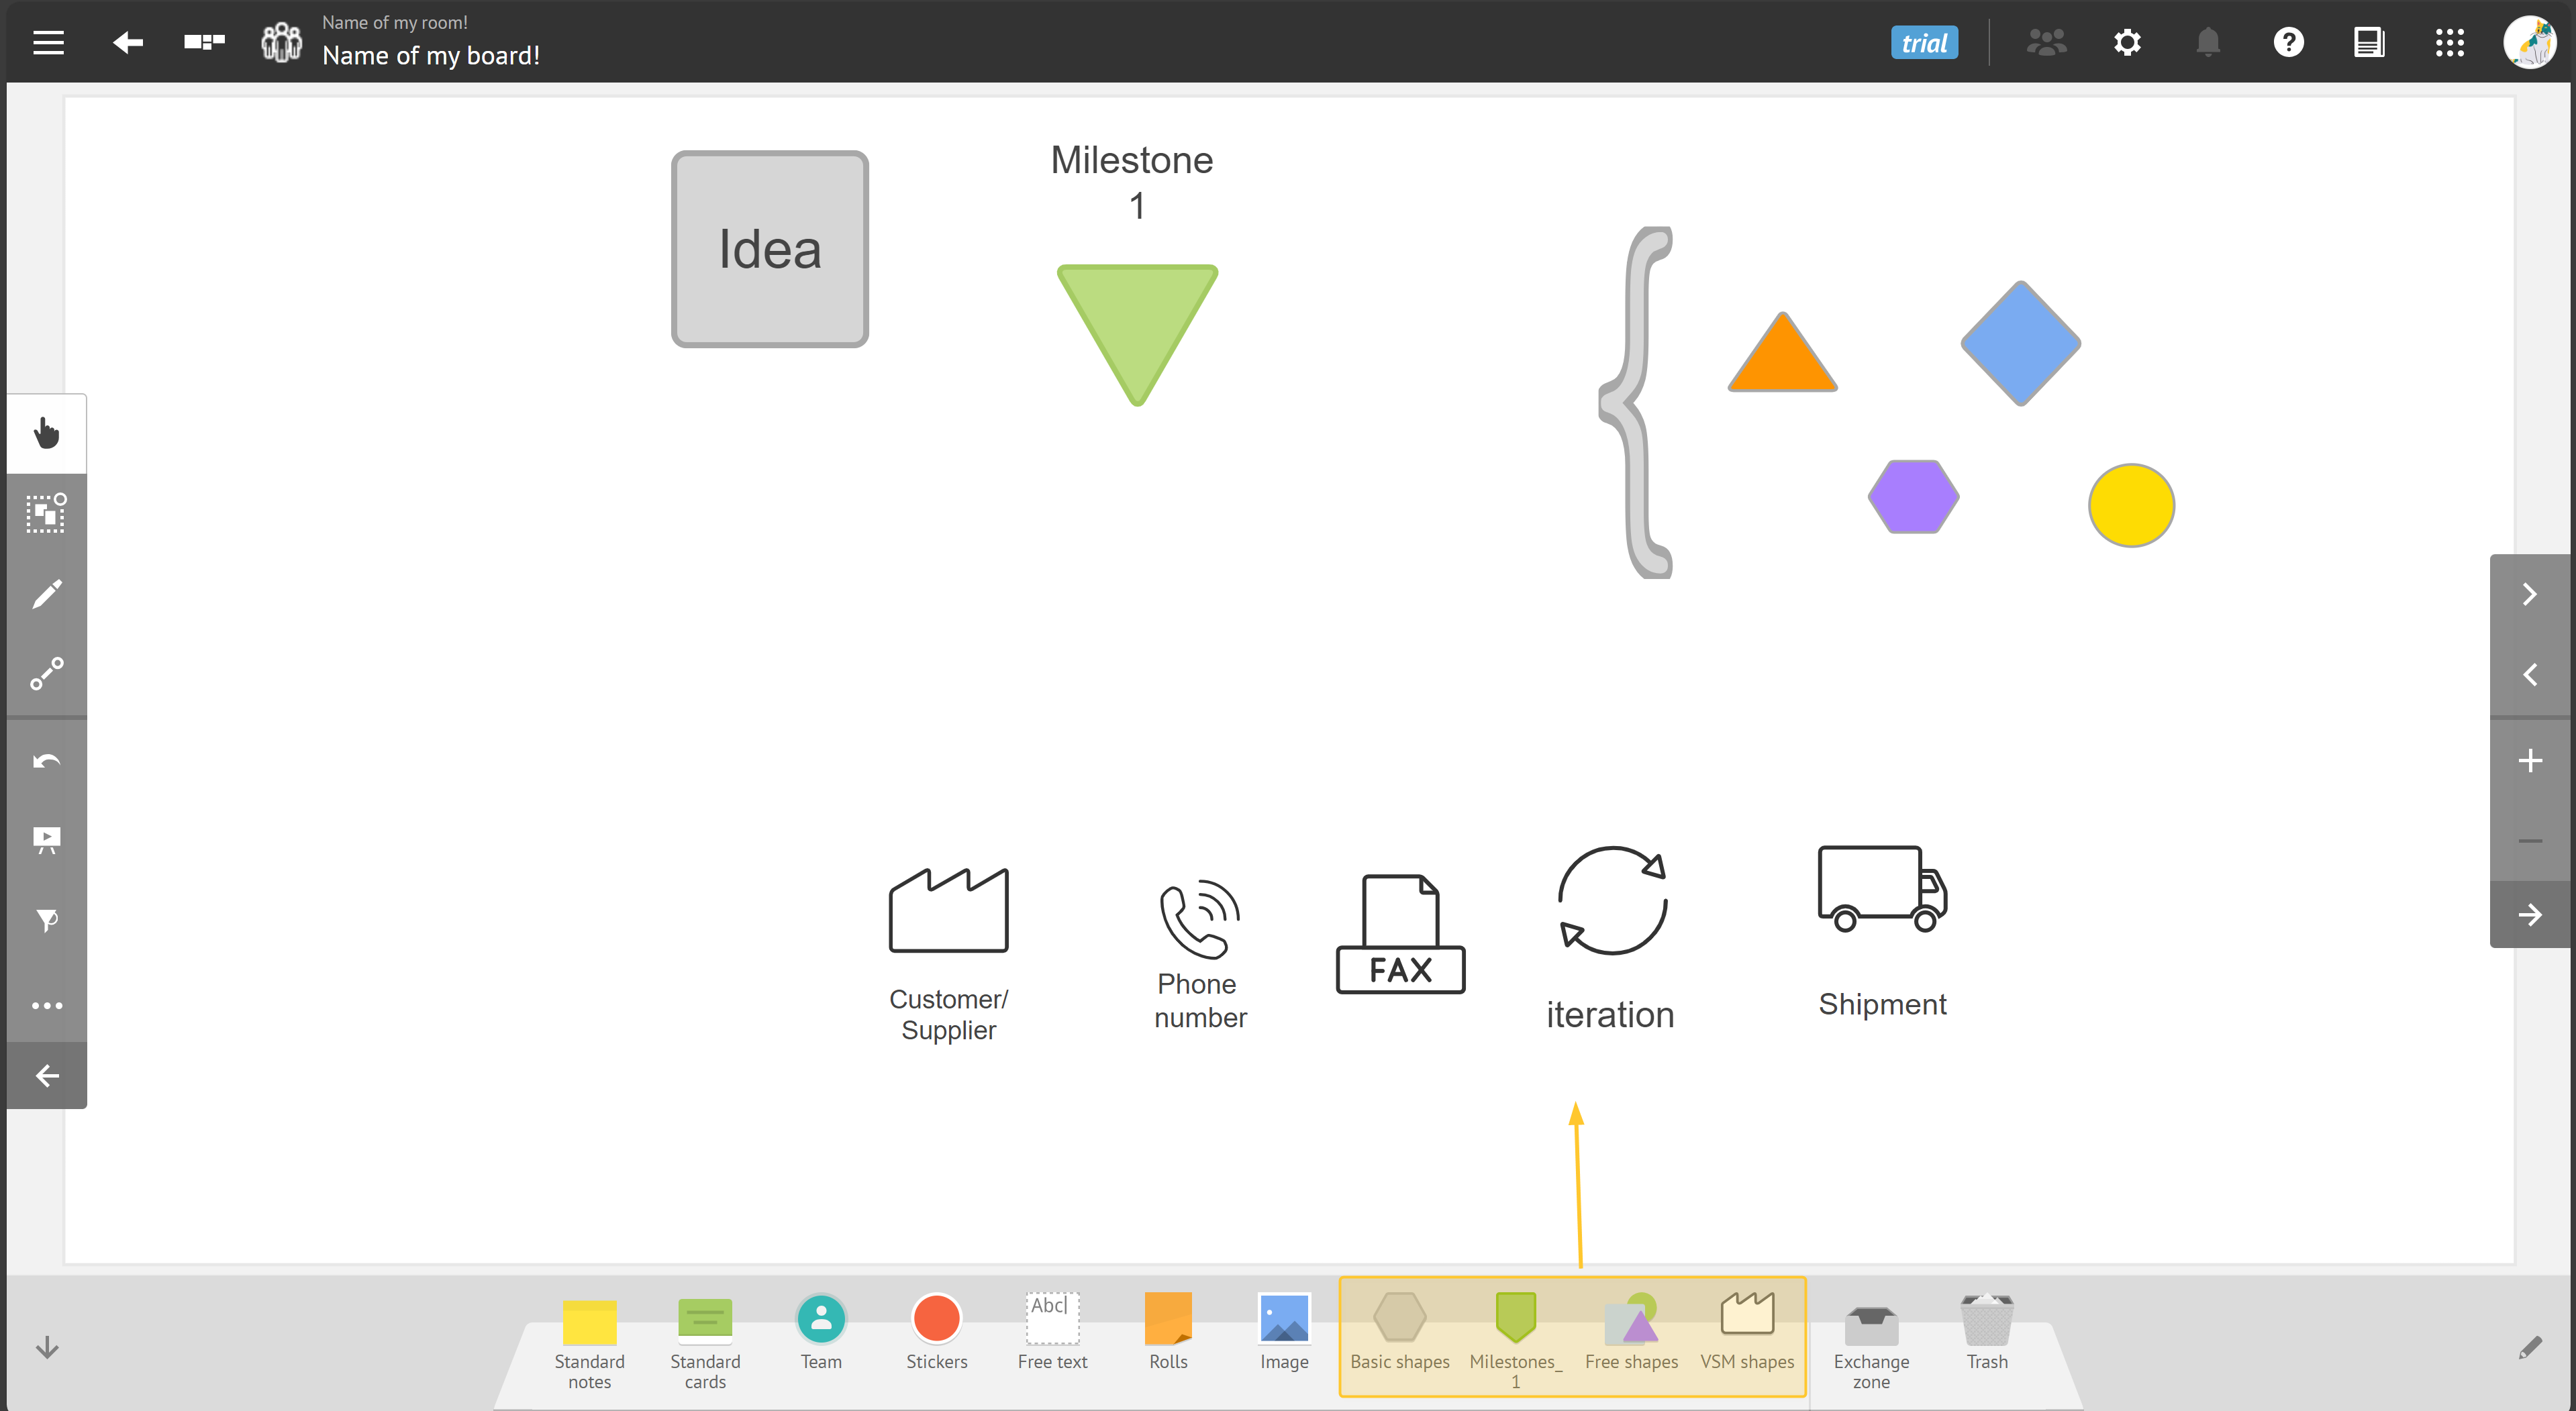Open the filter funnel tool
This screenshot has width=2576, height=1411.
pyautogui.click(x=46, y=920)
